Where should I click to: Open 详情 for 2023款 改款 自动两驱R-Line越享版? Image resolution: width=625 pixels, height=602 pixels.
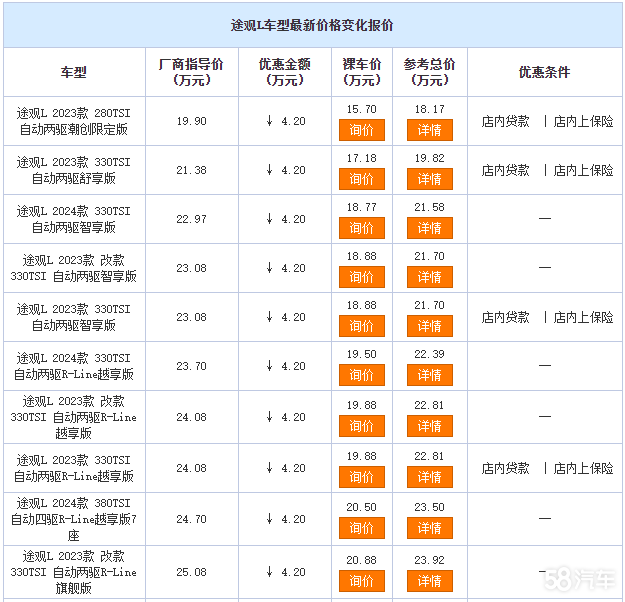[x=429, y=426]
